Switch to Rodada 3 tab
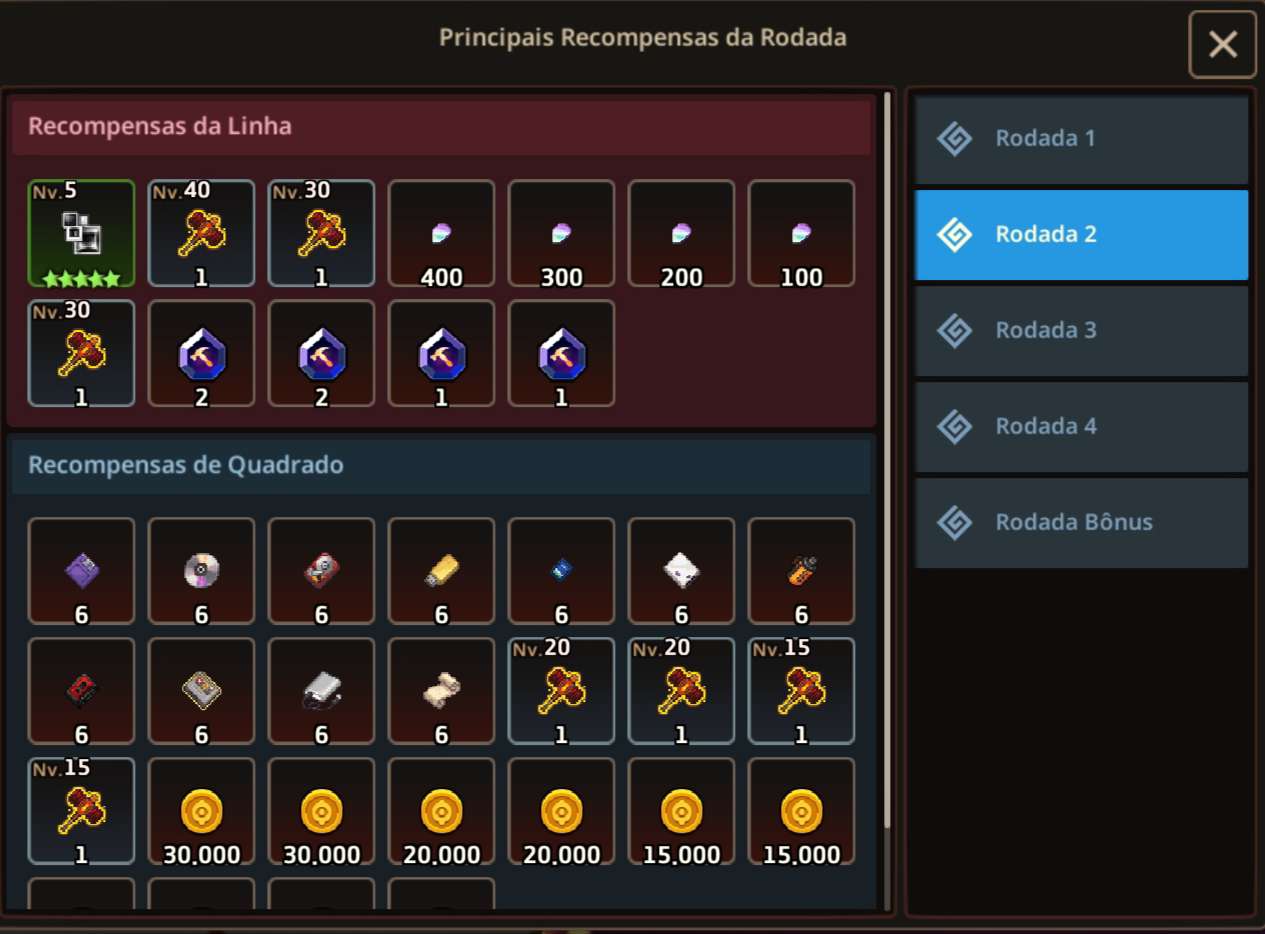The width and height of the screenshot is (1265, 934). [1081, 331]
